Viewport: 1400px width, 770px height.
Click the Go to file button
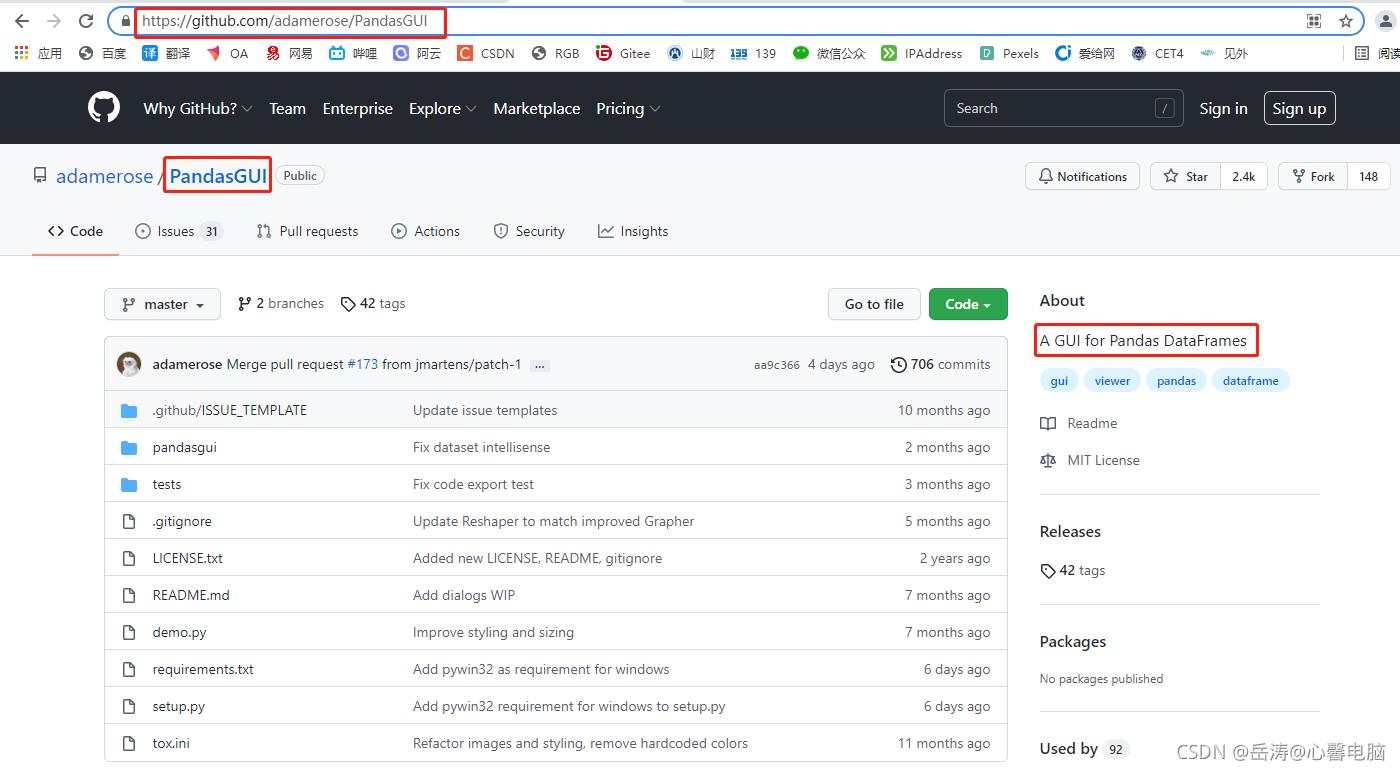tap(874, 304)
